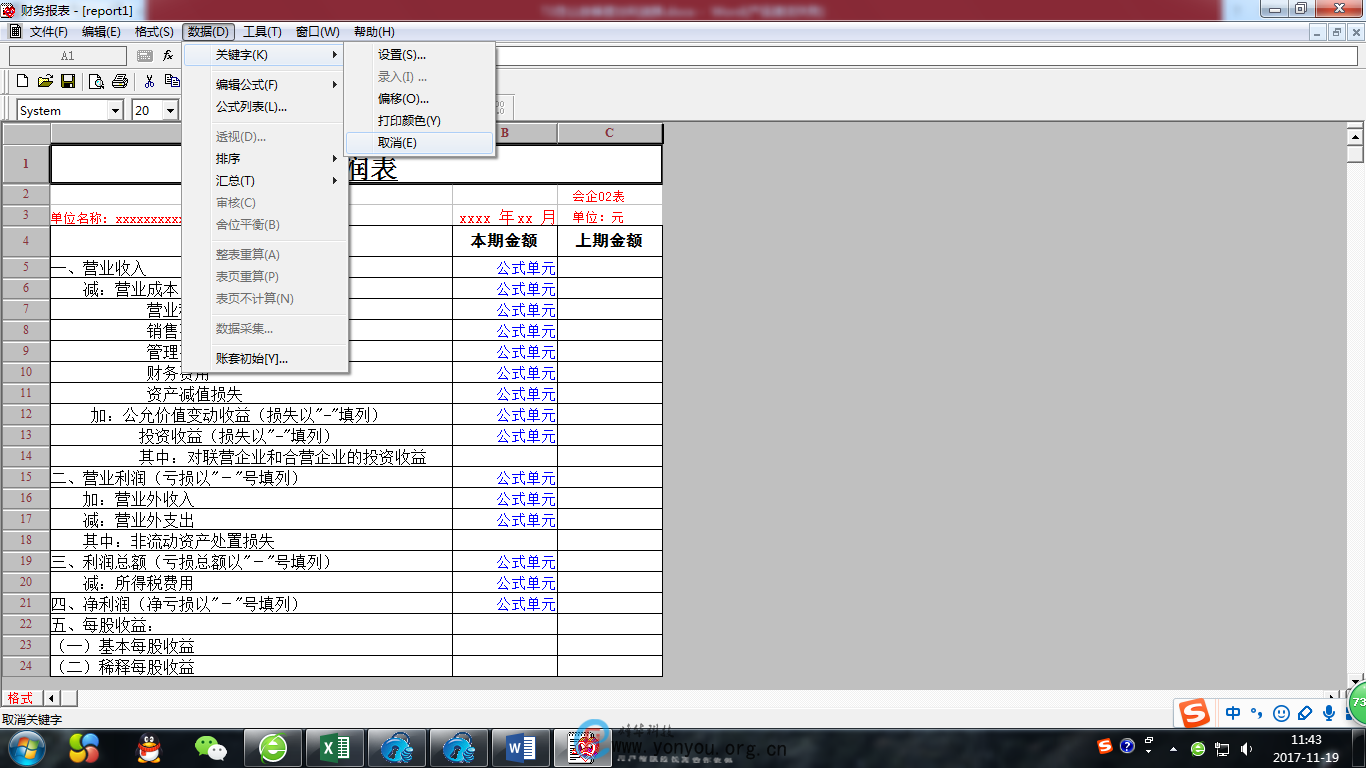
Task: Open a file with the folder icon
Action: coord(45,81)
